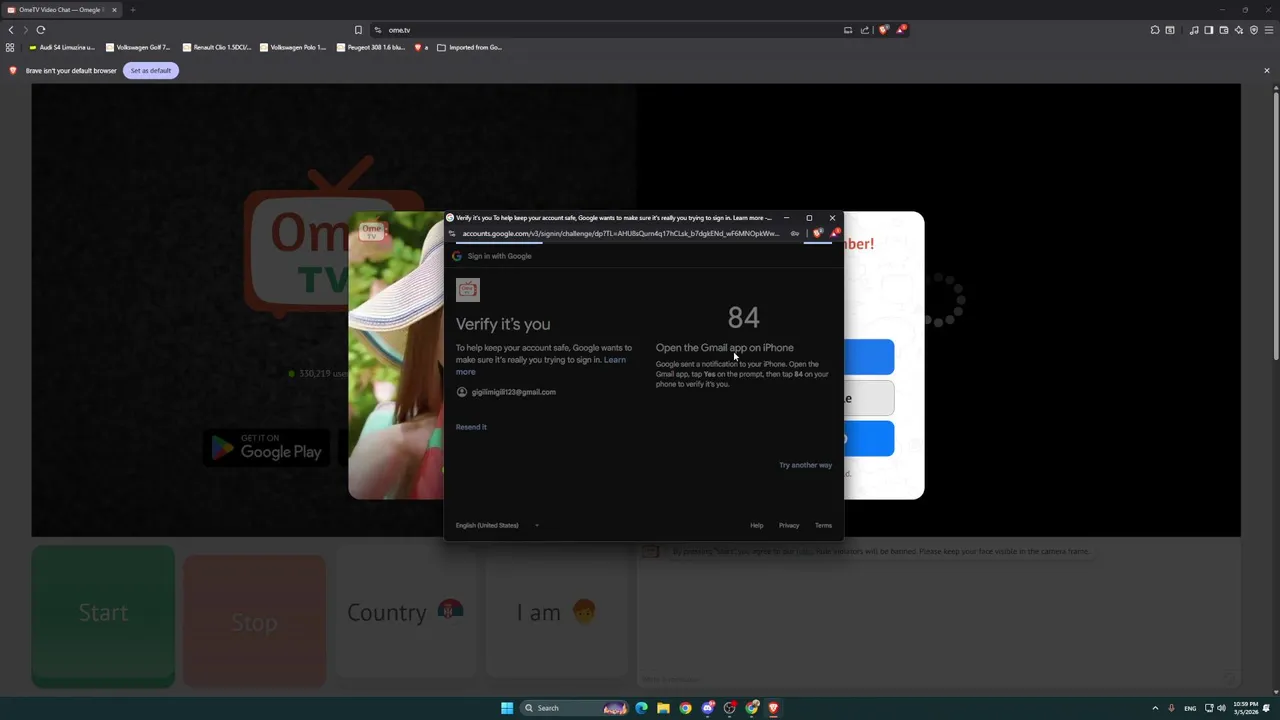This screenshot has height=720, width=1280.
Task: Open Brave Shields icon in main address bar
Action: 883,30
